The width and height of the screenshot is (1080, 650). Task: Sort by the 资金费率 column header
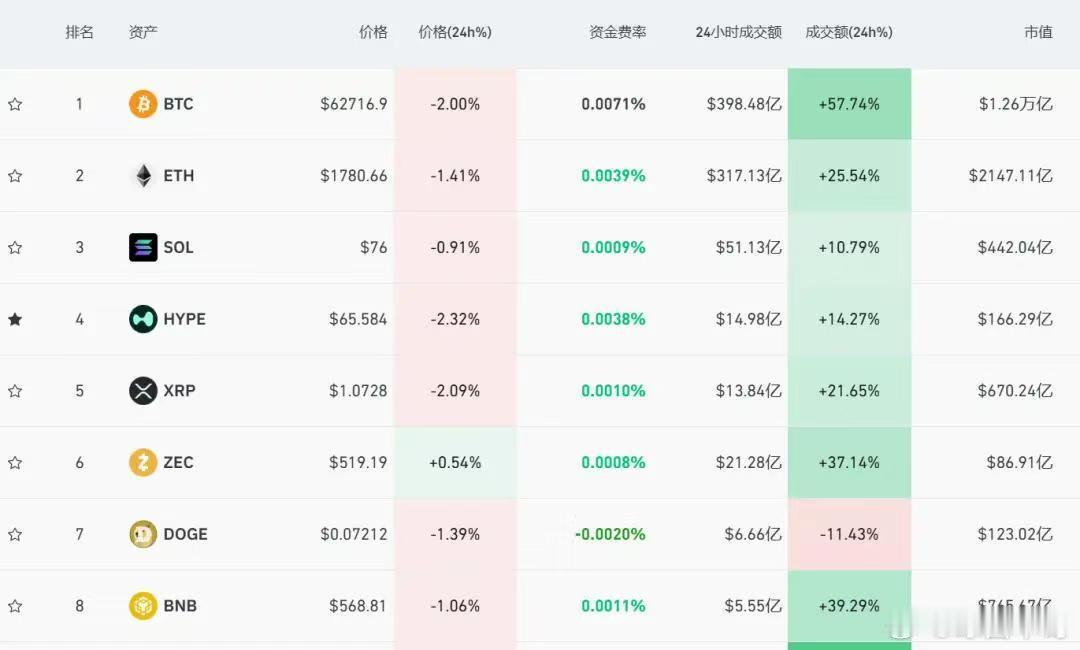coord(617,32)
